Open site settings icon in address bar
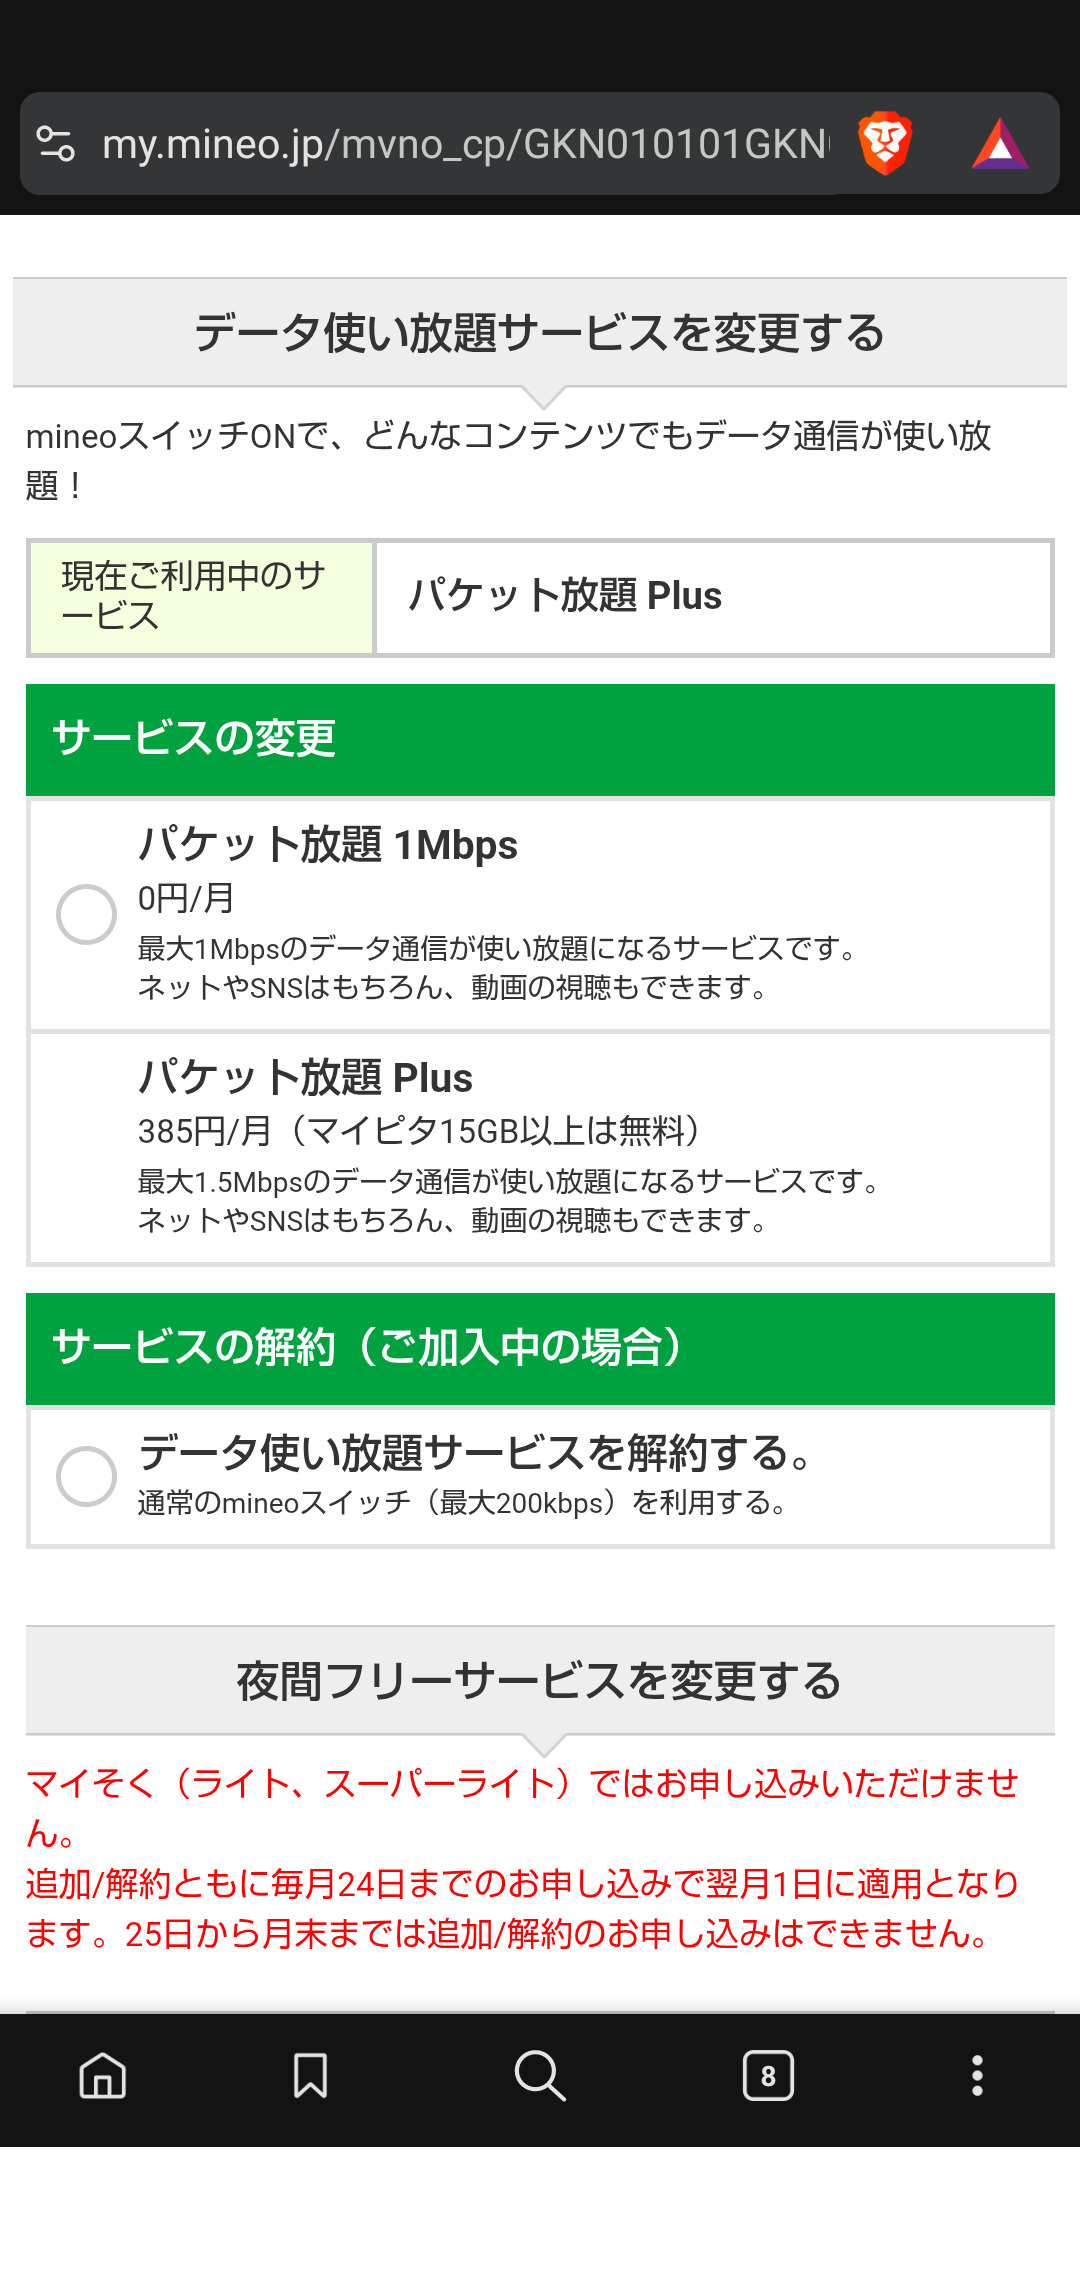Screen dimensions: 1080x2280 [56, 144]
